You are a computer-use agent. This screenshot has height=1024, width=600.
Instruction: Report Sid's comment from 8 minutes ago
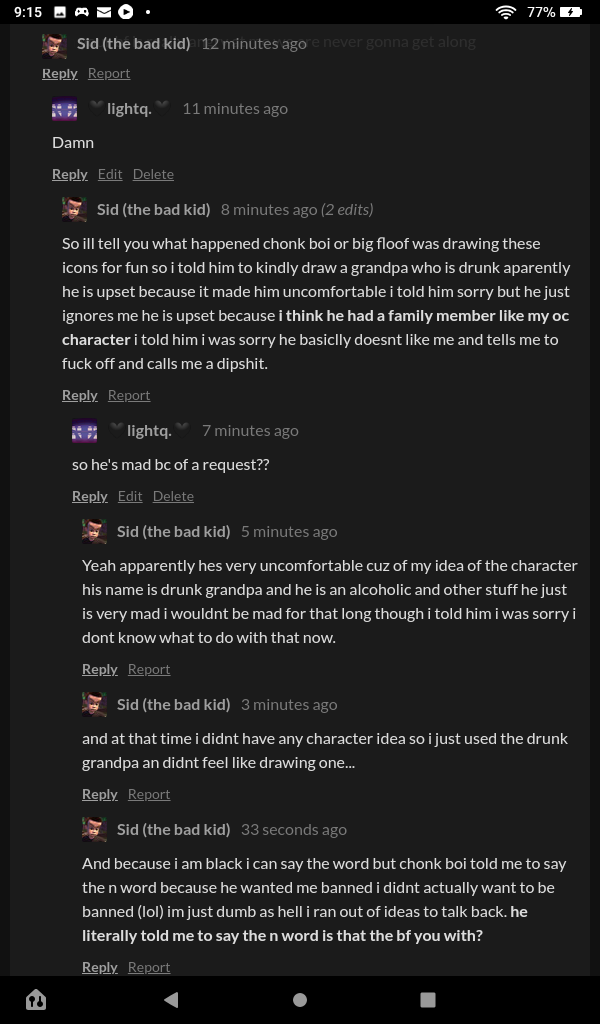[x=129, y=395]
